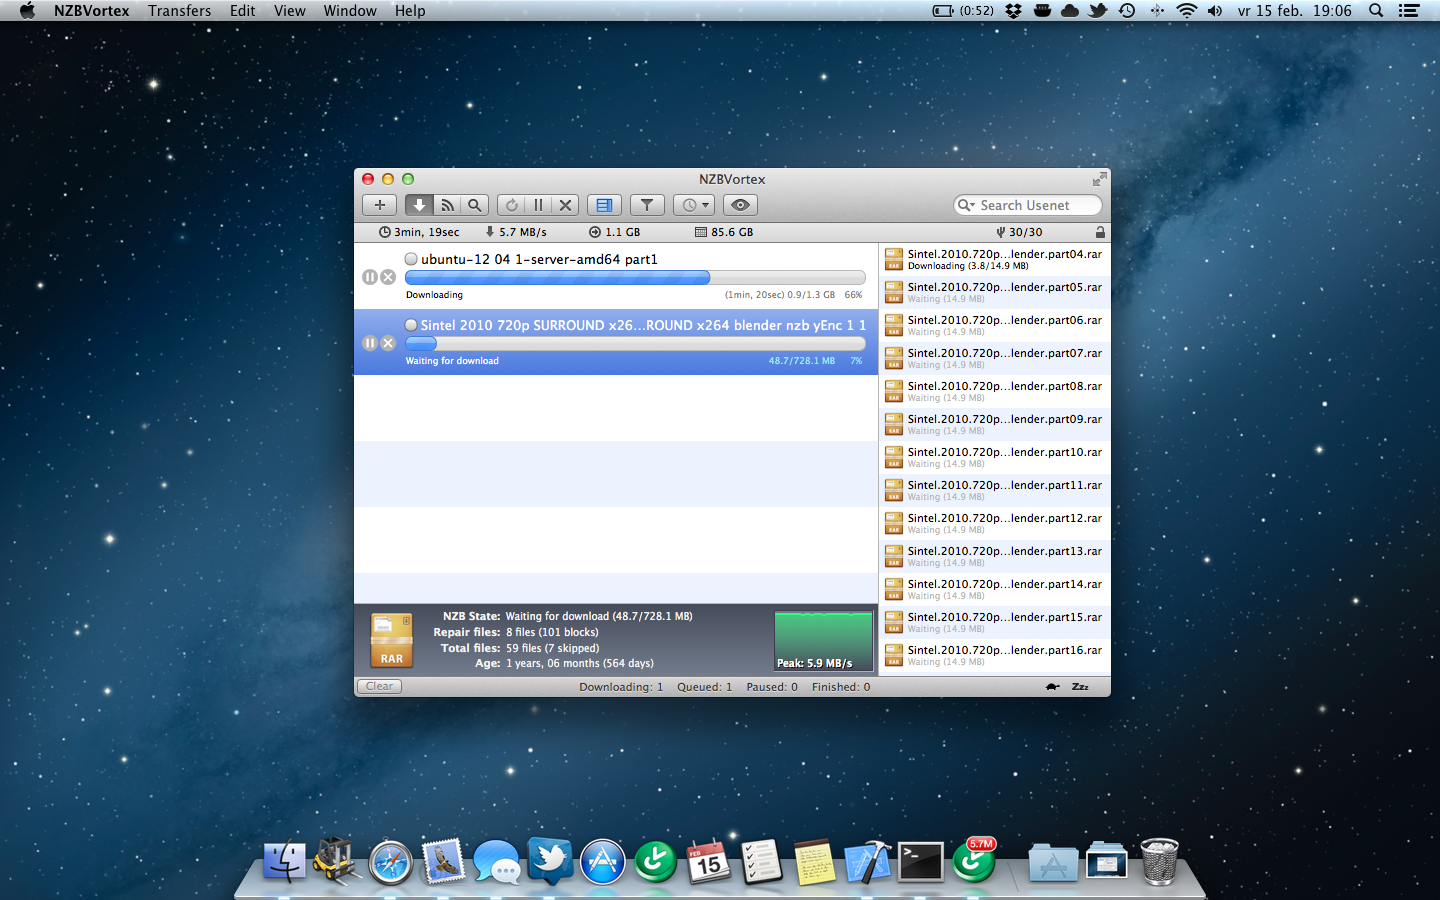Click the Finished: 0 status counter
The image size is (1440, 900).
click(841, 687)
